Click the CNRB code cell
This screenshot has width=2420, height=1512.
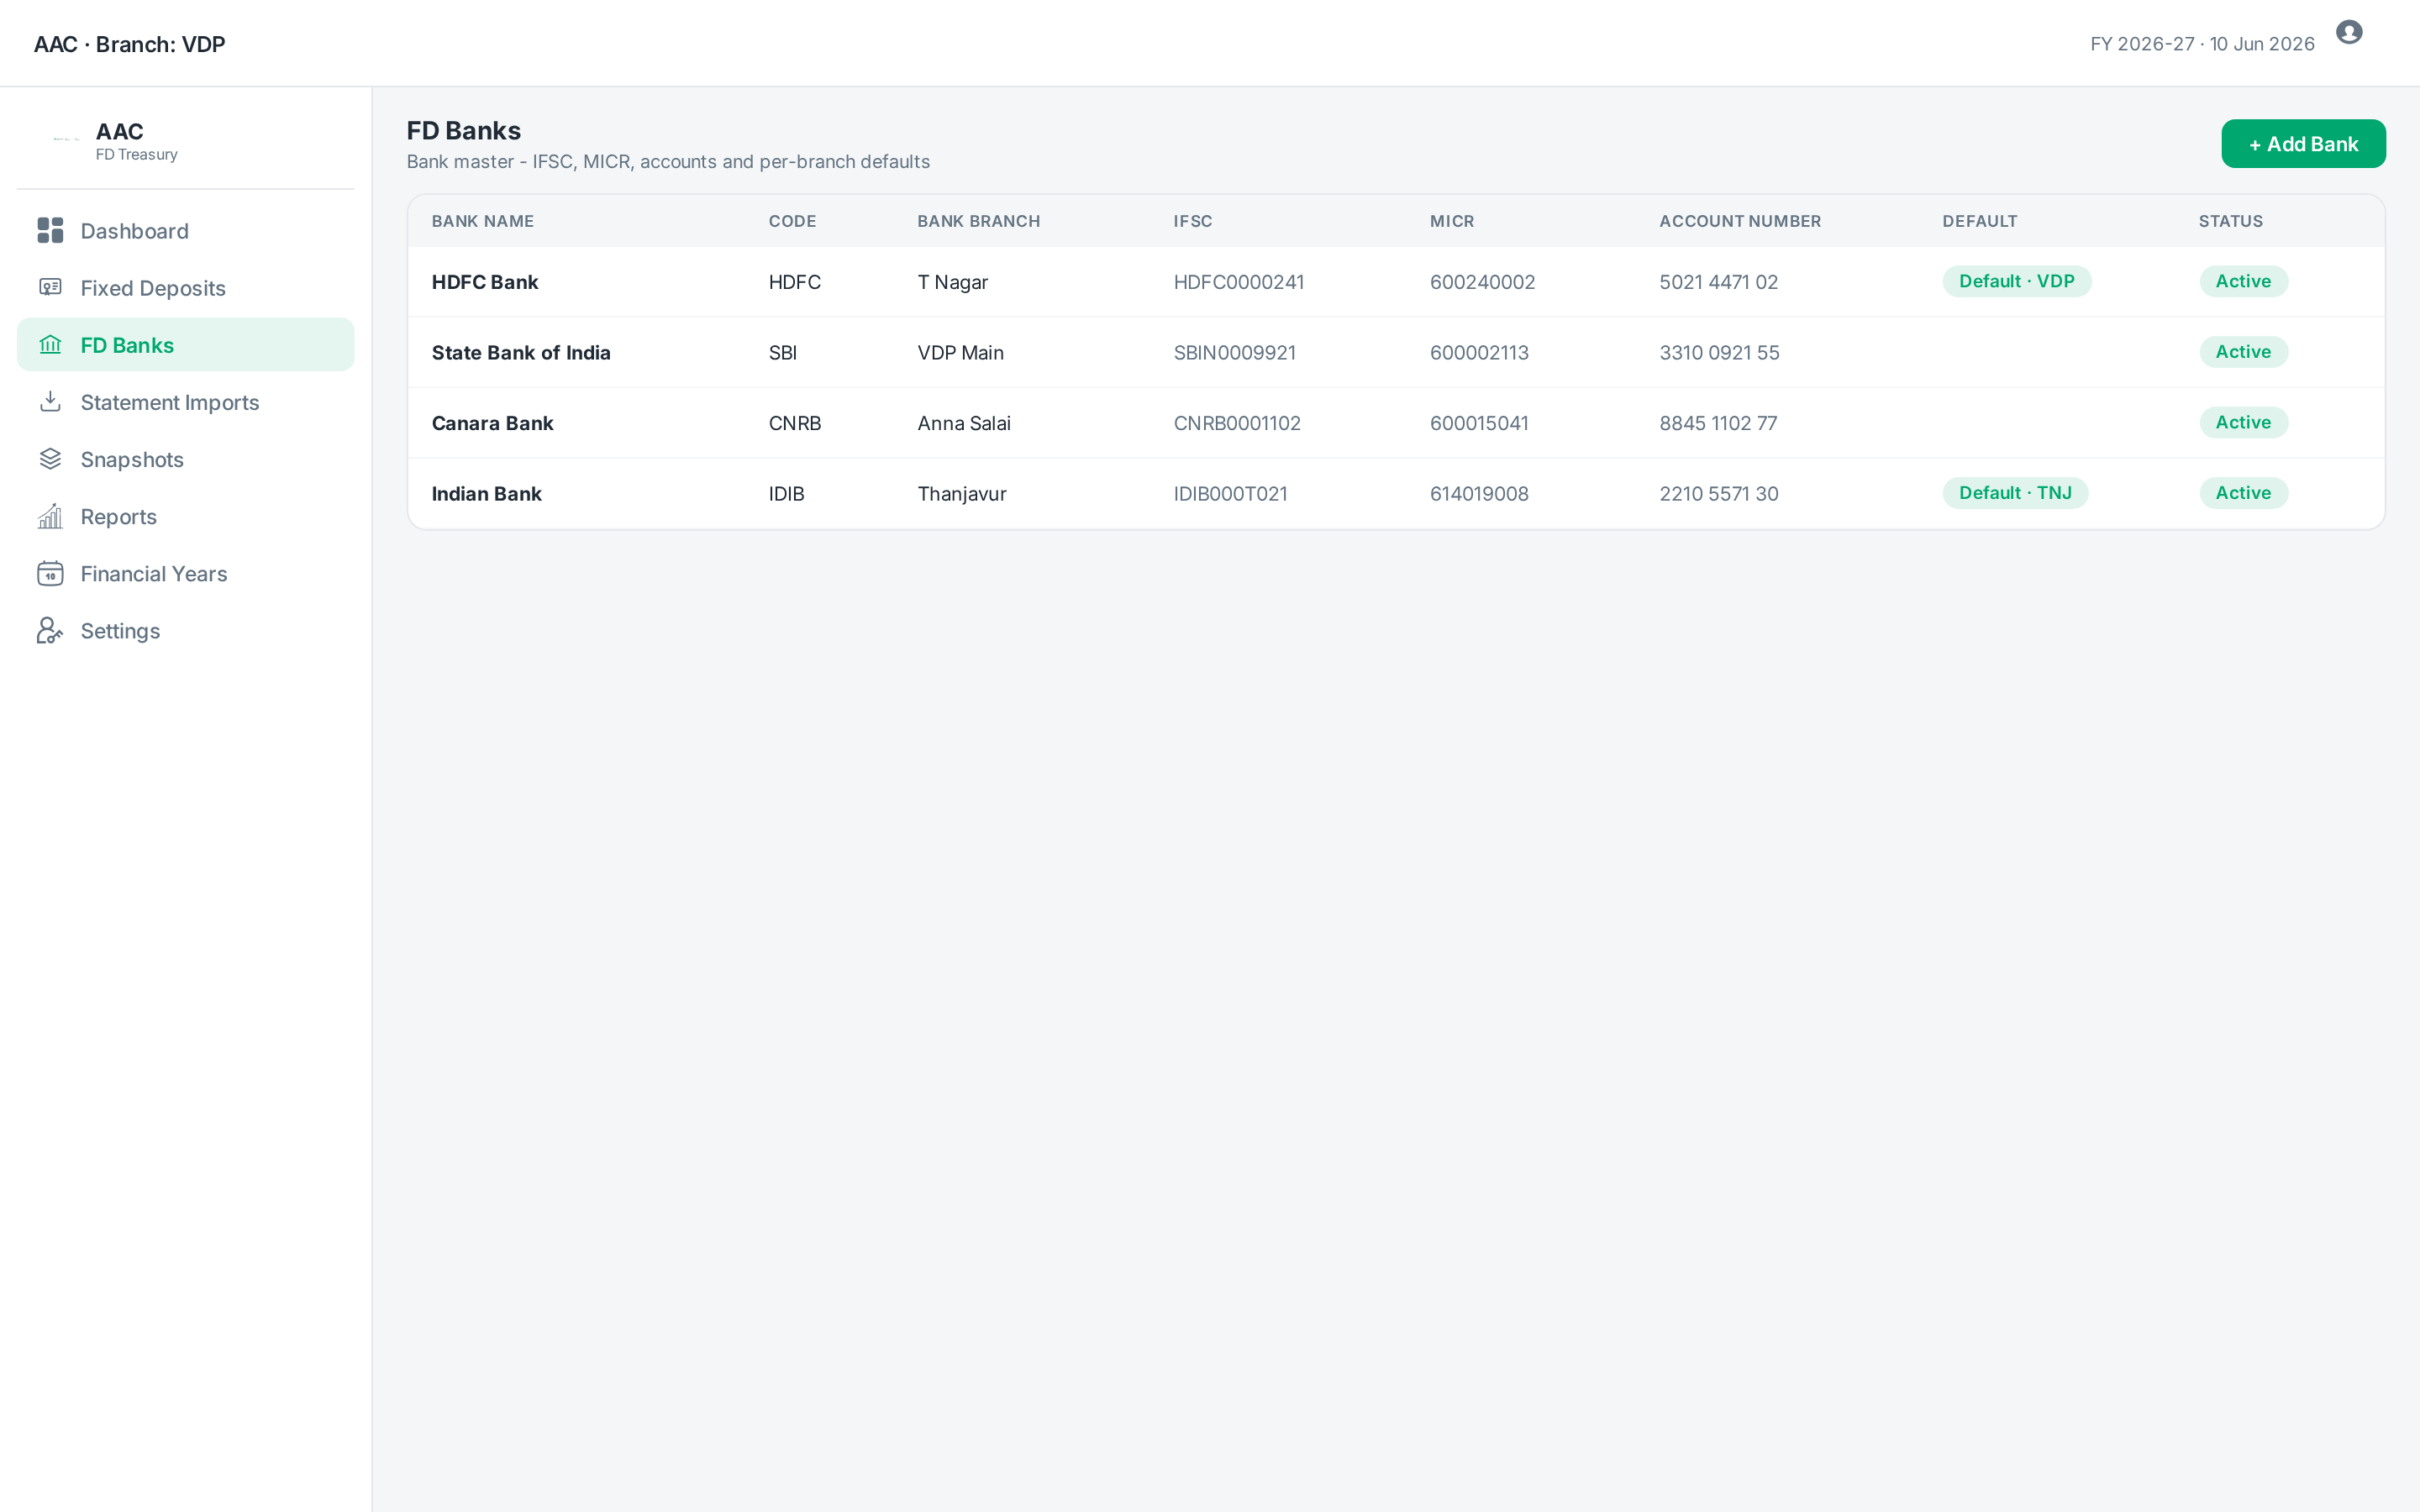tap(795, 423)
